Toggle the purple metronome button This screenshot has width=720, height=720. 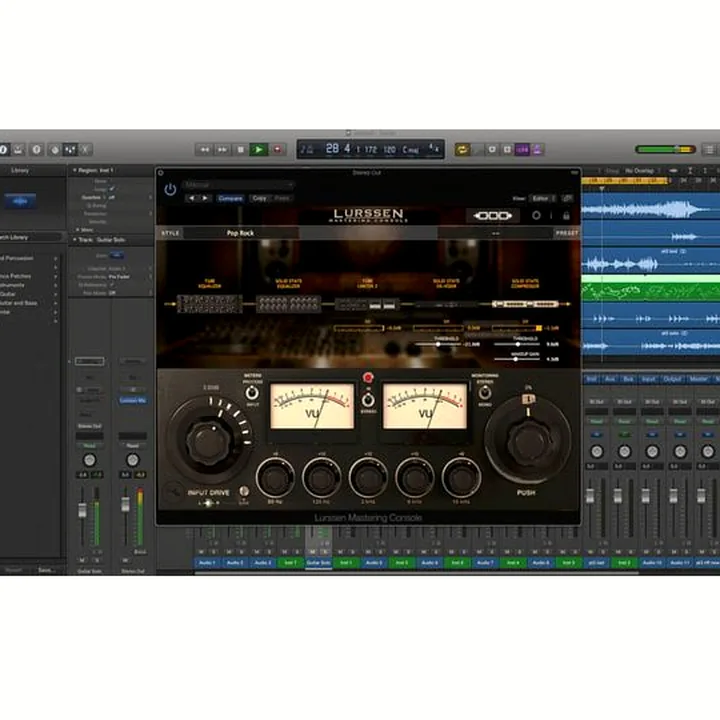click(x=537, y=150)
